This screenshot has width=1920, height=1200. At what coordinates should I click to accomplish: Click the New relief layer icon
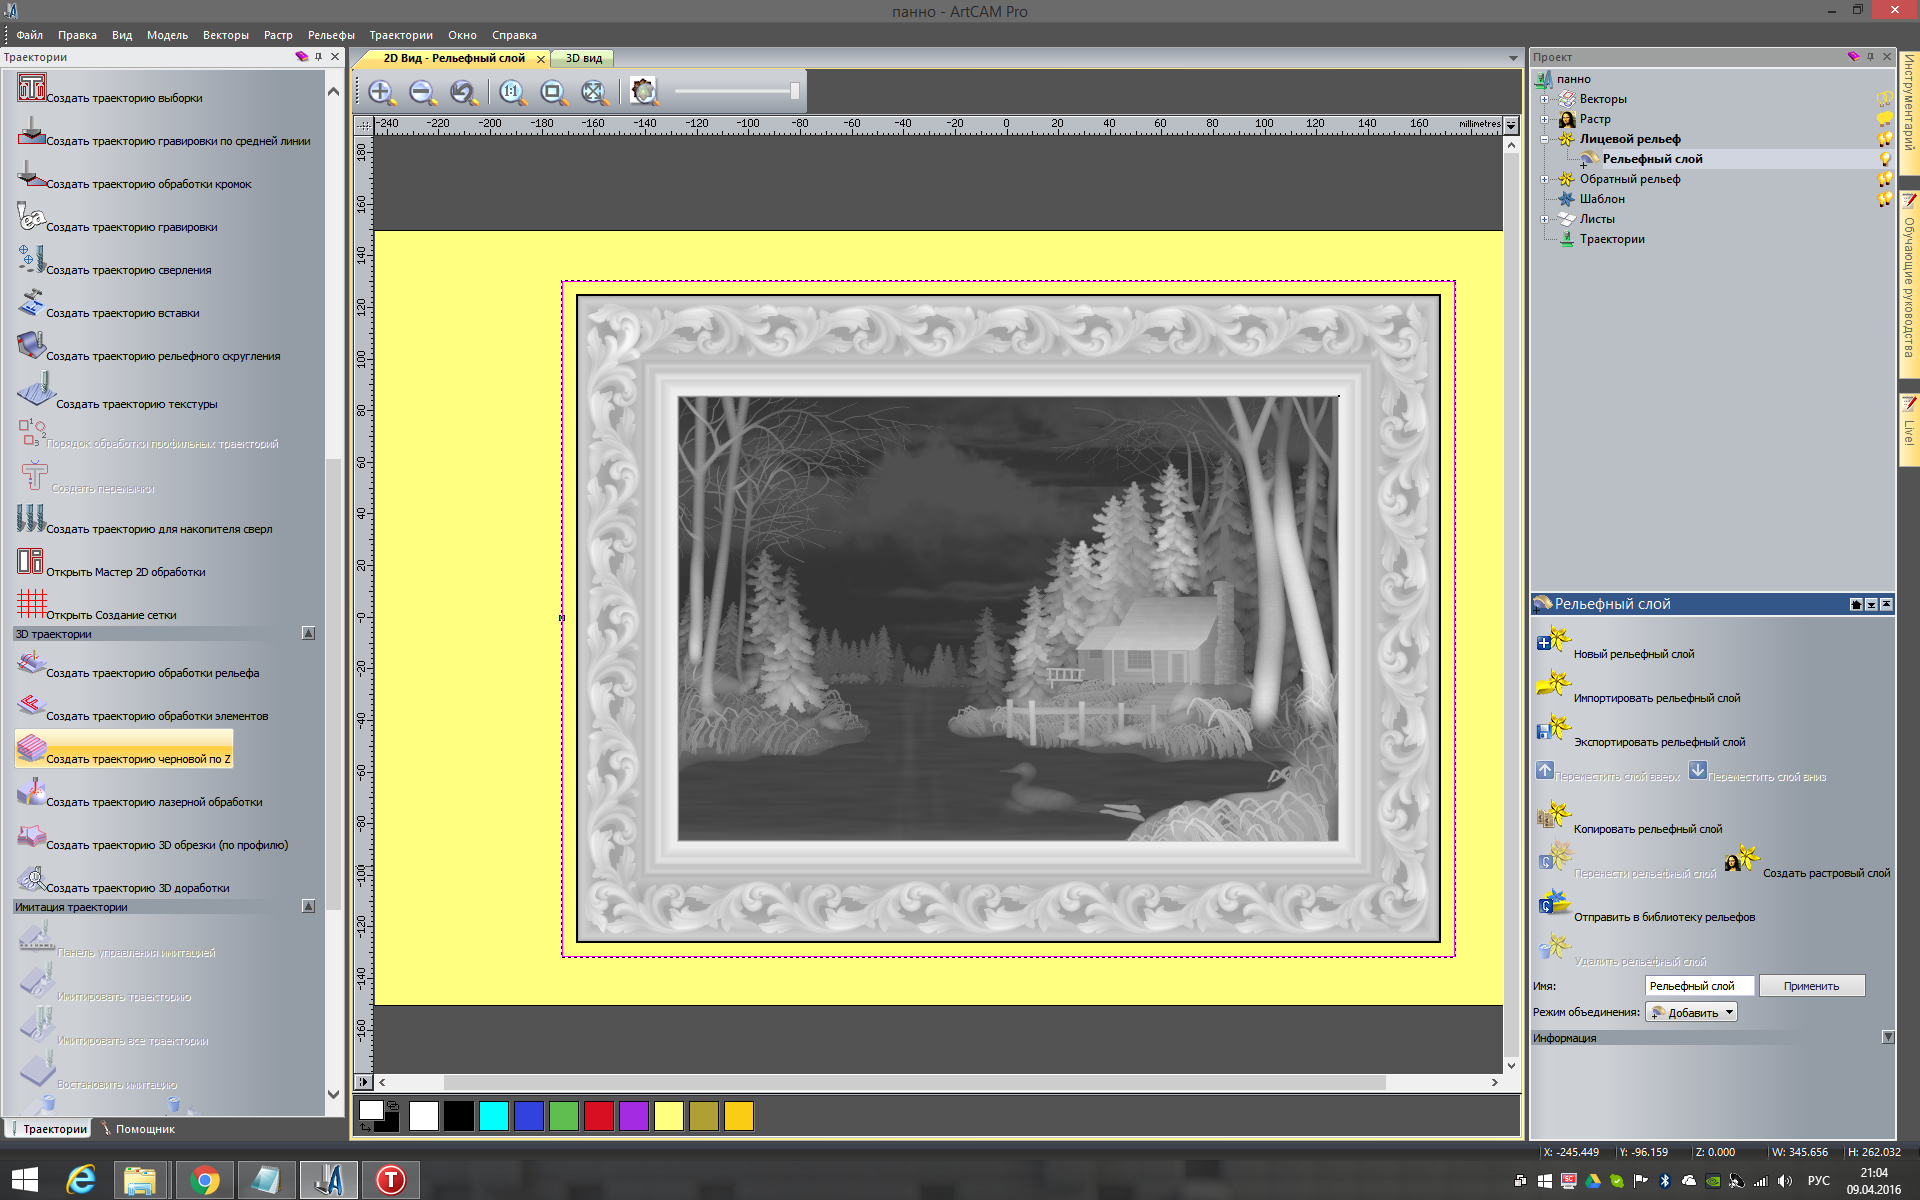tap(1553, 640)
